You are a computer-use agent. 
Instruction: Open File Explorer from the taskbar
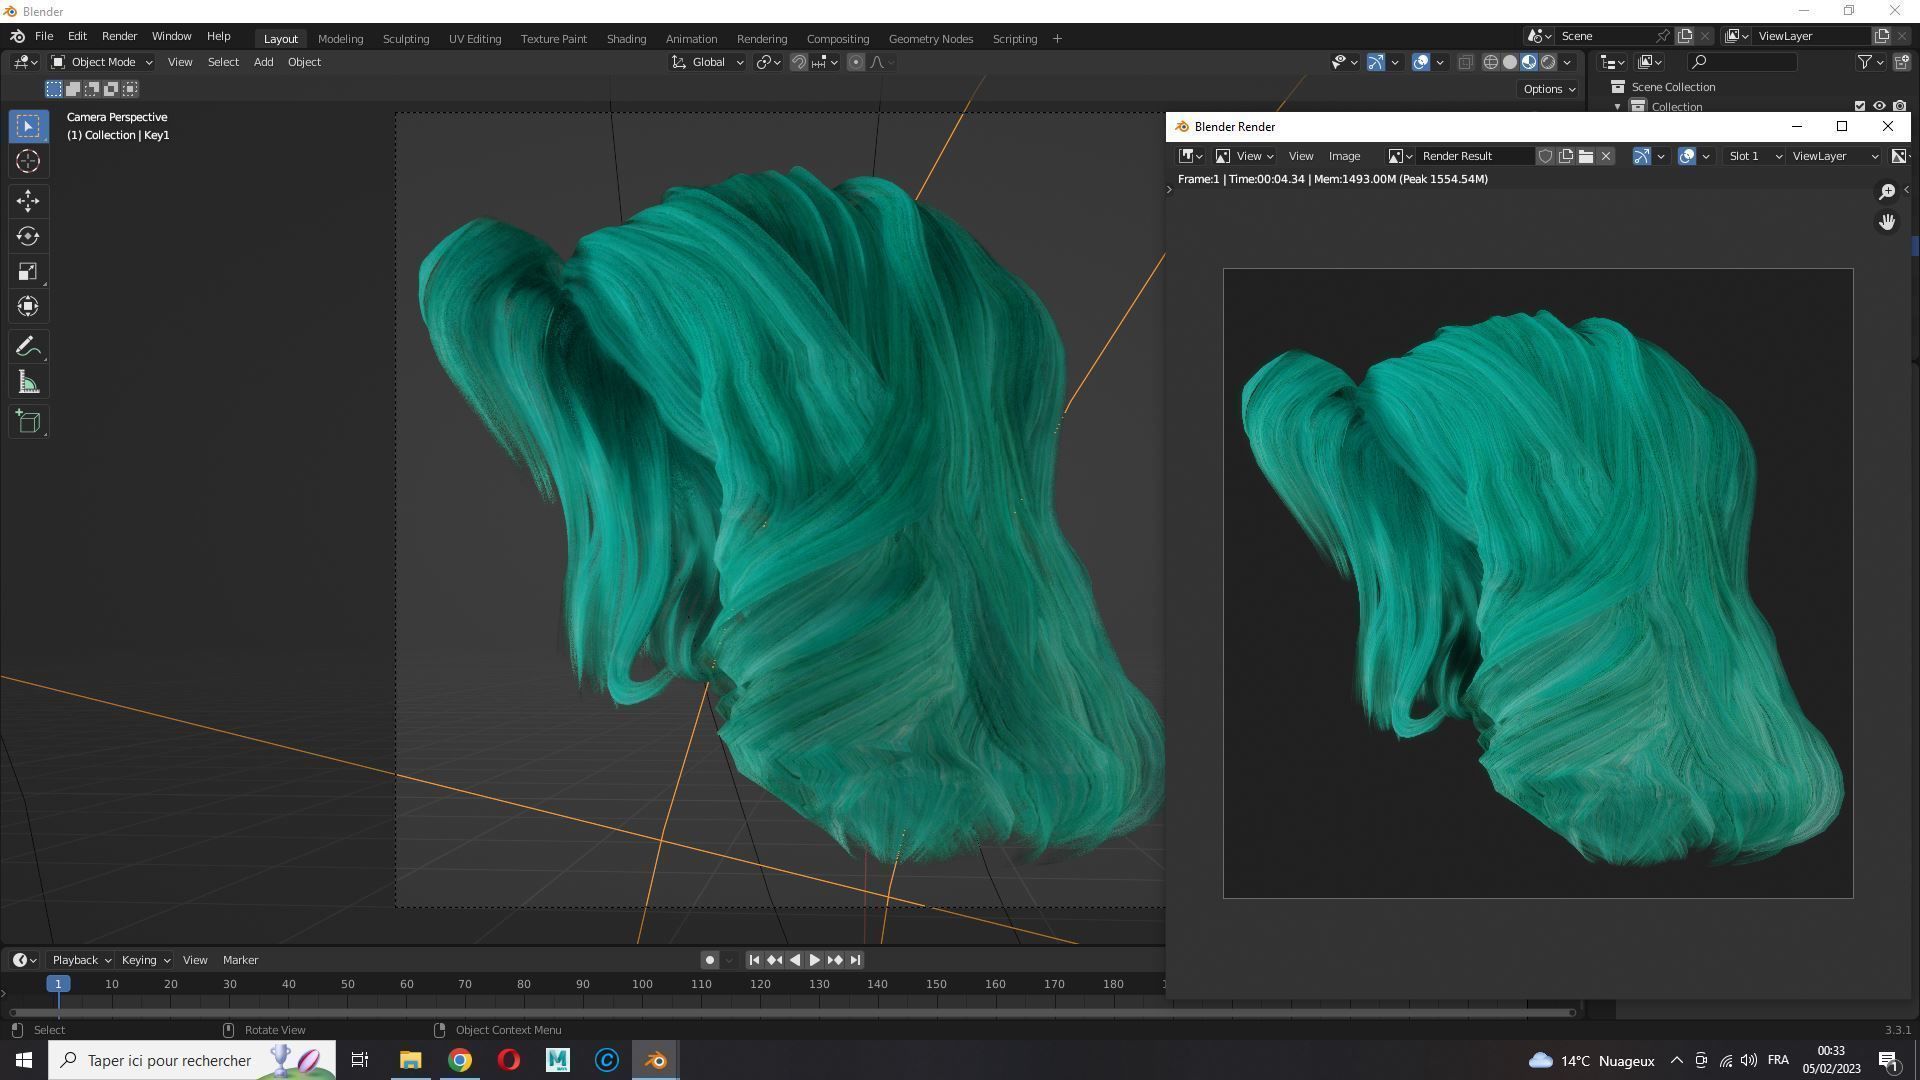pos(411,1060)
